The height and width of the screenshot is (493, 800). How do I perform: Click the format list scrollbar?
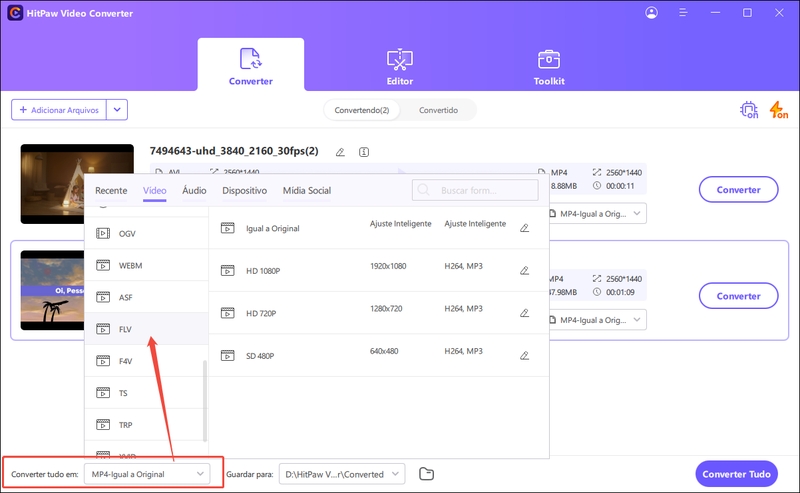[205, 401]
